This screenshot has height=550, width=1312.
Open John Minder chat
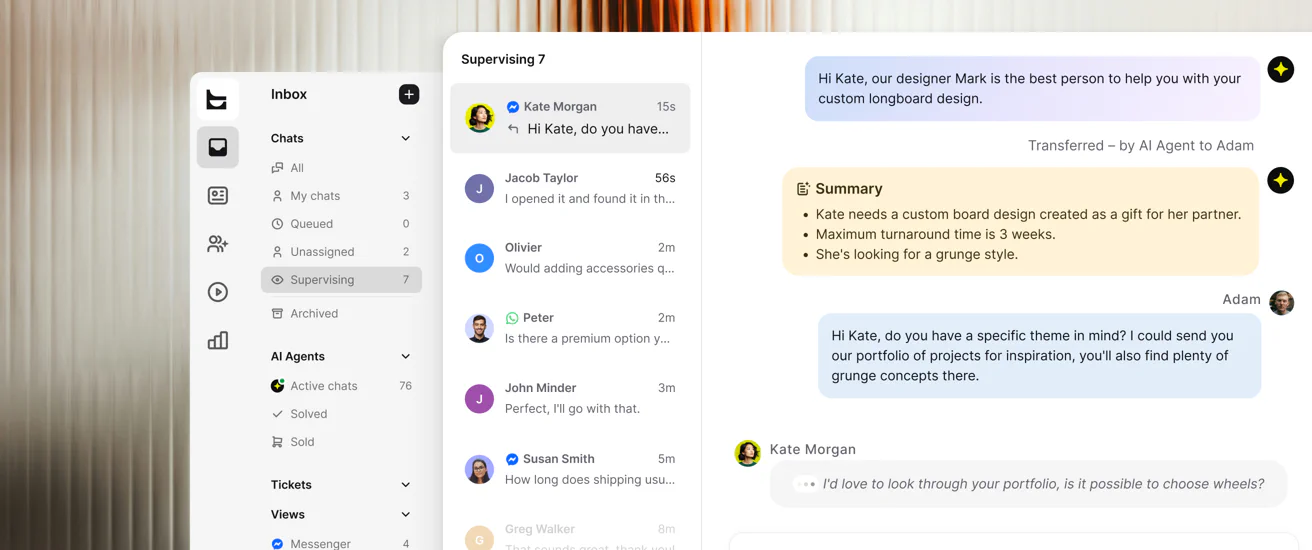tap(570, 398)
